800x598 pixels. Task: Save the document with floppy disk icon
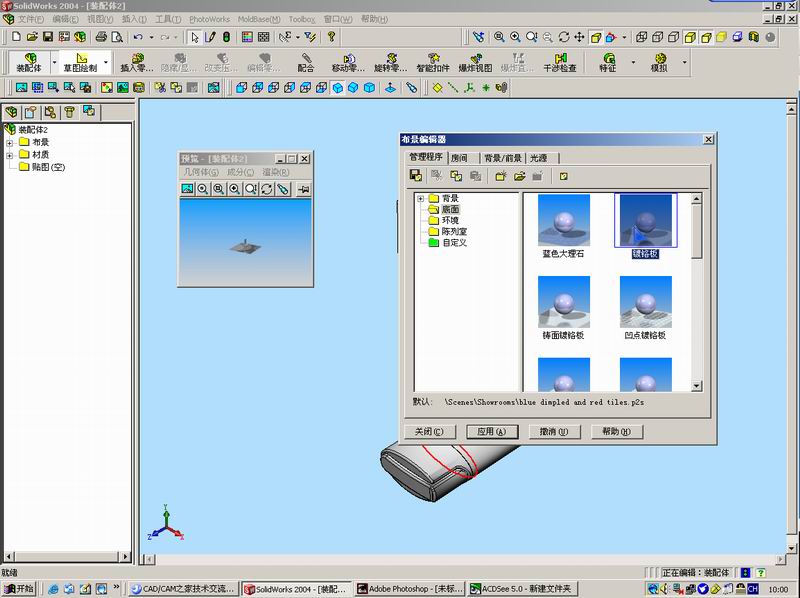(48, 37)
